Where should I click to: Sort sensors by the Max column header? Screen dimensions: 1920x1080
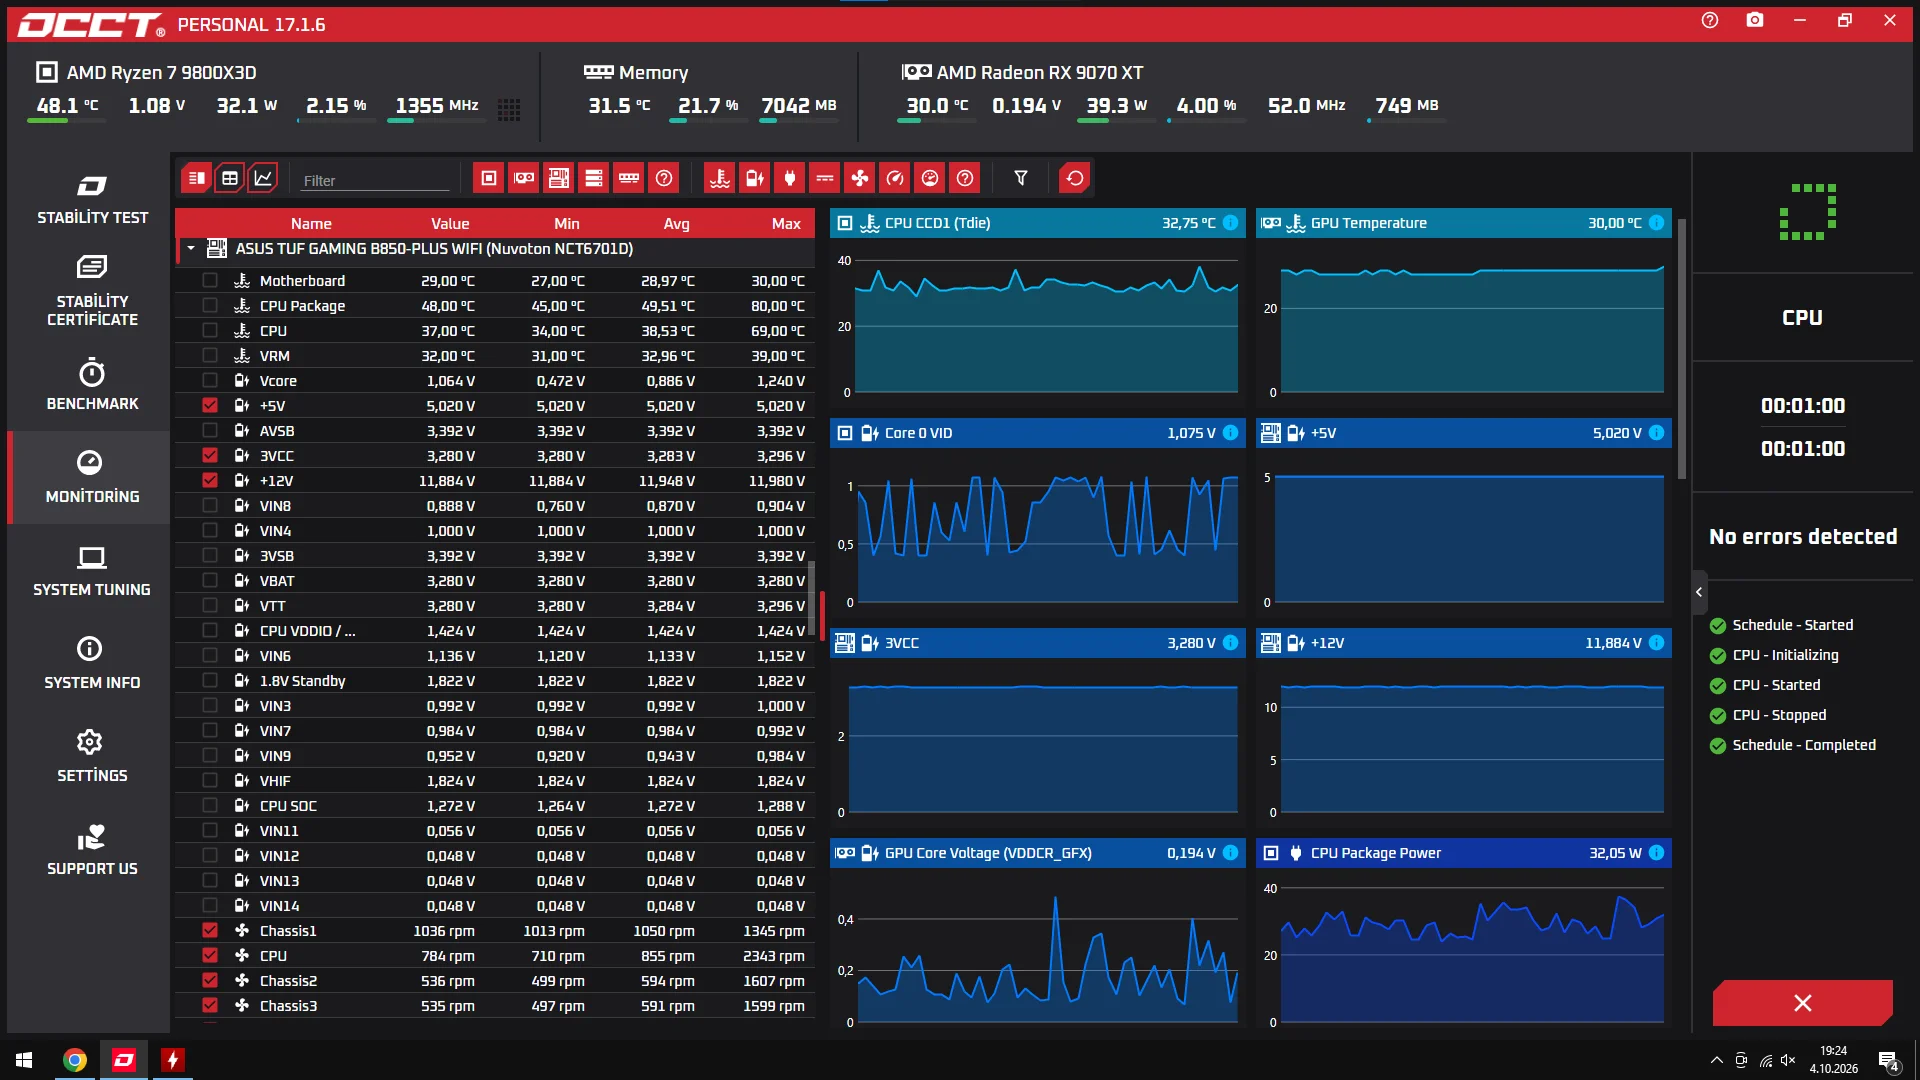[786, 224]
